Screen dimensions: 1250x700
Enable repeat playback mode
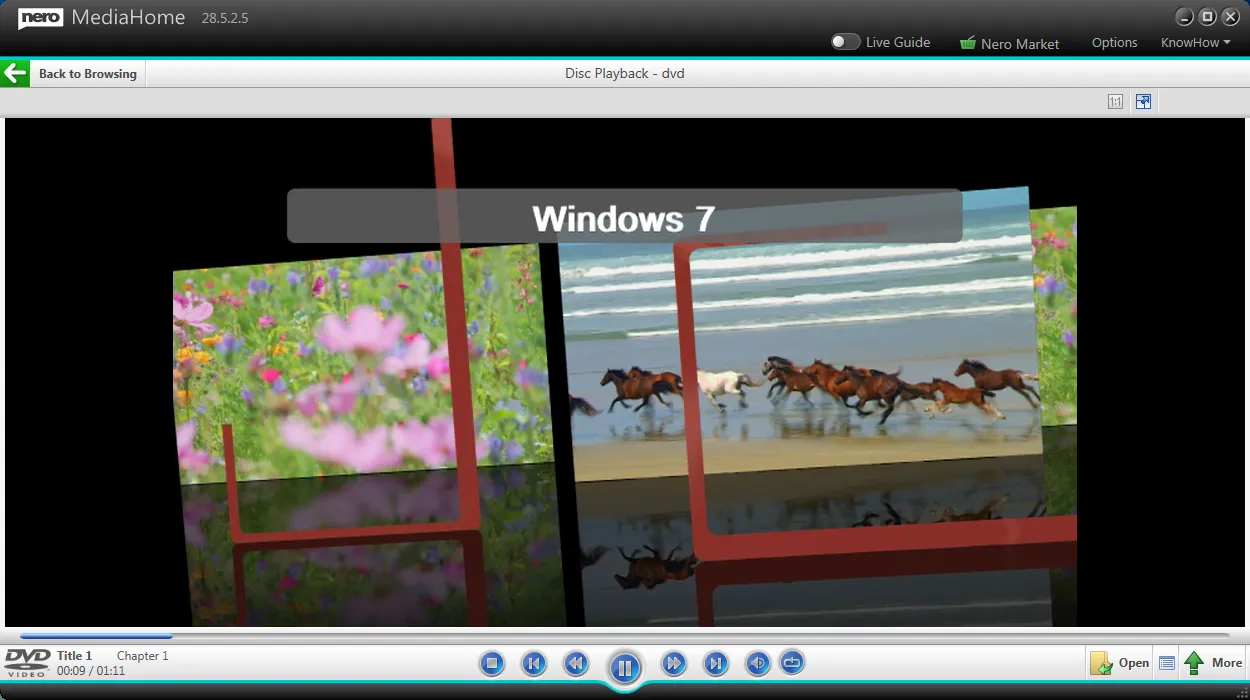[x=792, y=663]
